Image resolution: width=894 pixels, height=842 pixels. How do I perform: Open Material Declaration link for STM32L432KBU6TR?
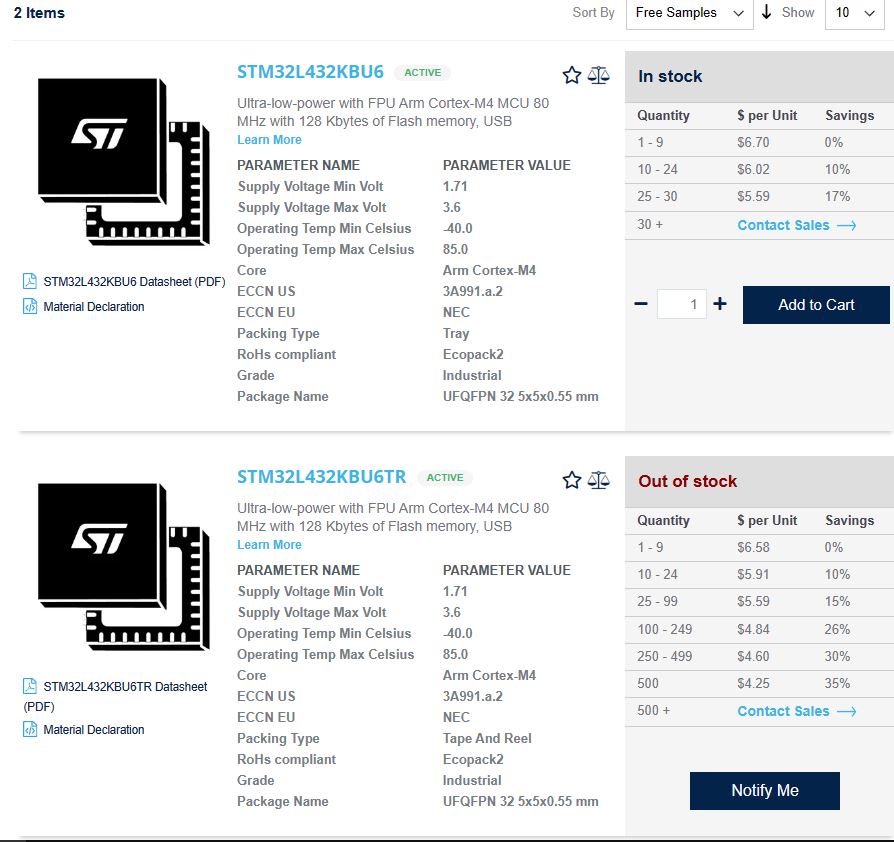click(x=94, y=730)
